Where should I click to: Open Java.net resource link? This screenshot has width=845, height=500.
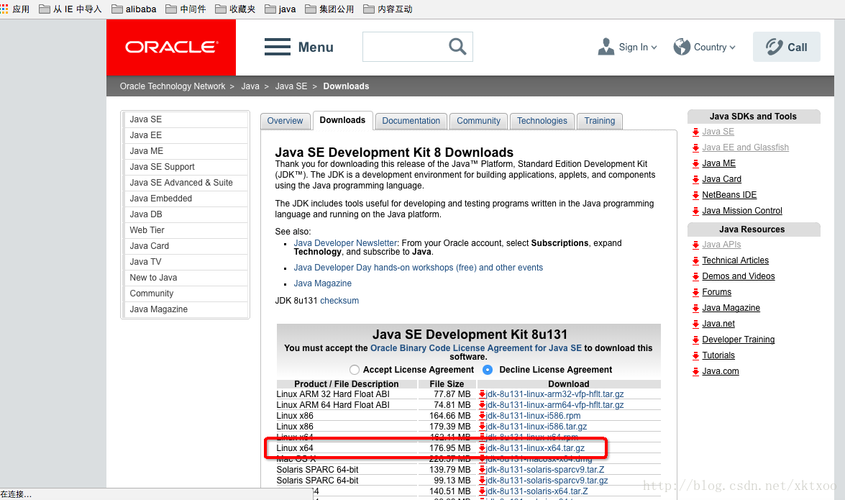tap(718, 324)
